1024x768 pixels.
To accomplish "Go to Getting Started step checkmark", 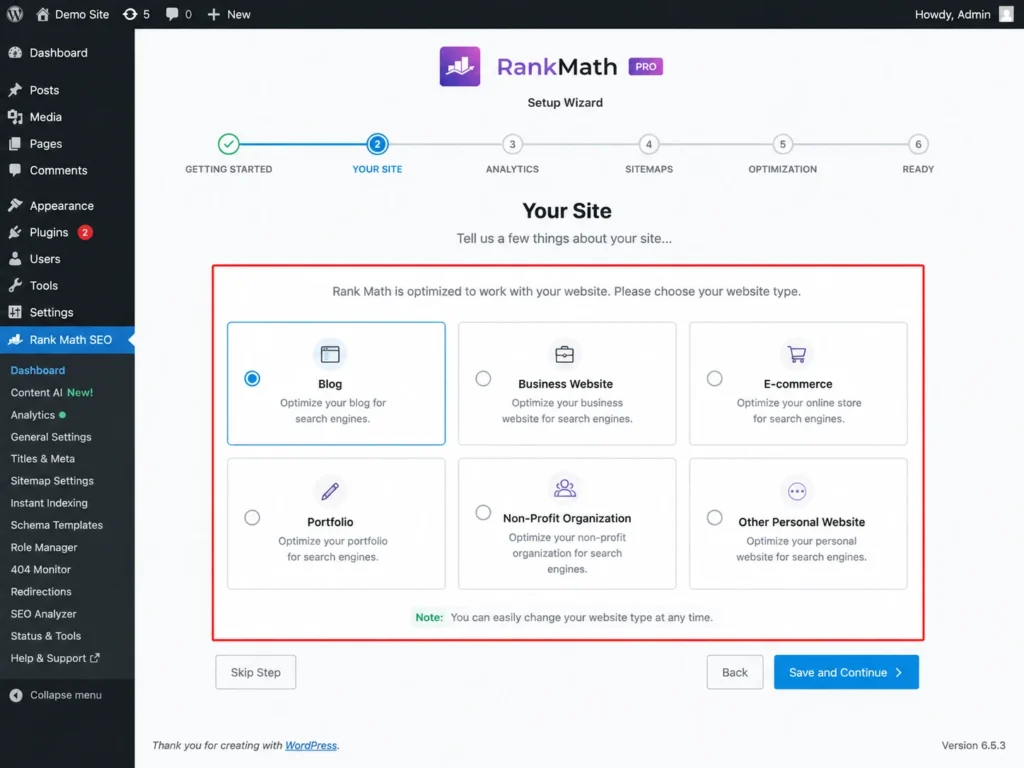I will click(229, 144).
